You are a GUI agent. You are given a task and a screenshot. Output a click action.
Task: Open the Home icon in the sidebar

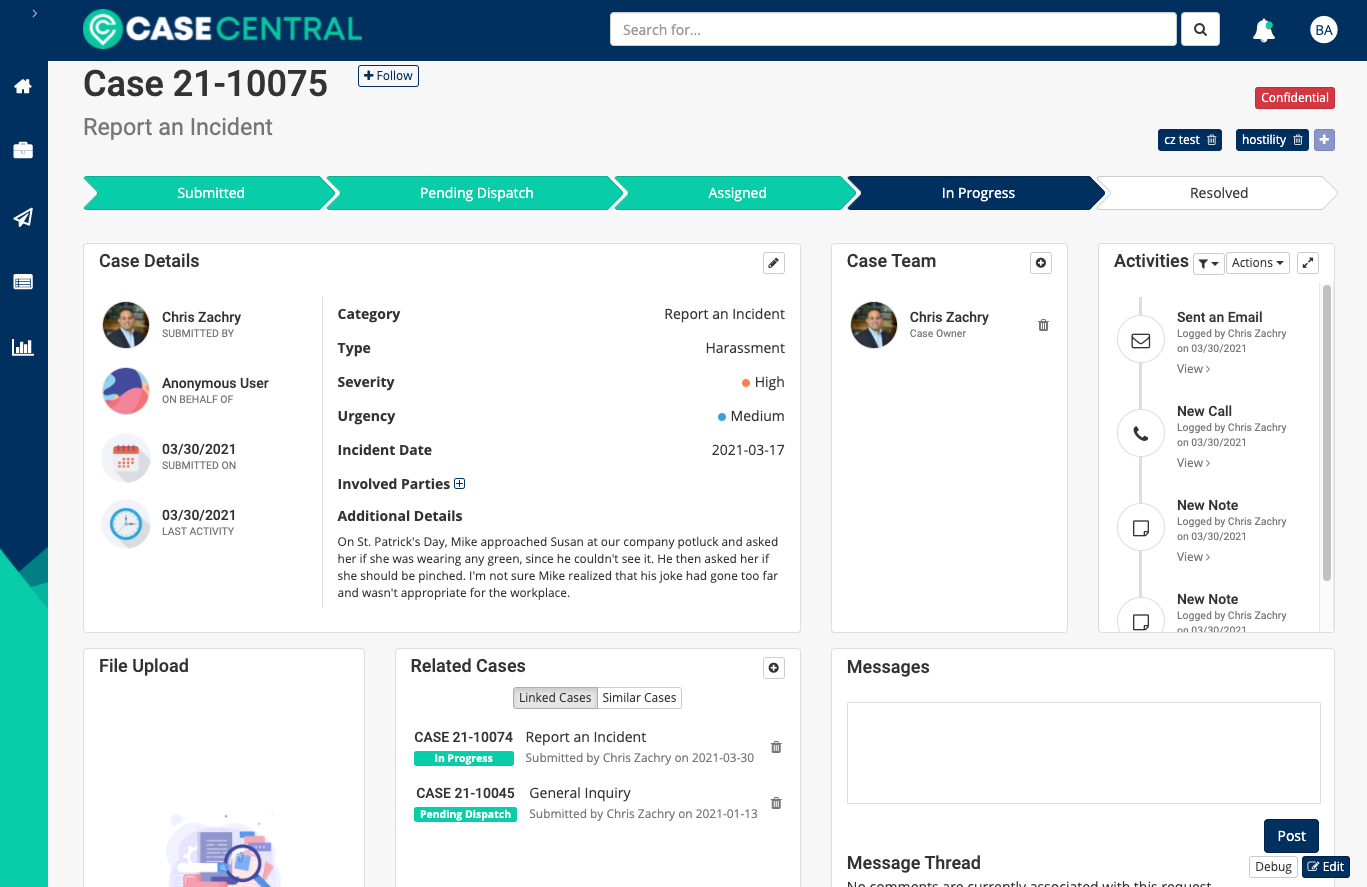tap(23, 87)
